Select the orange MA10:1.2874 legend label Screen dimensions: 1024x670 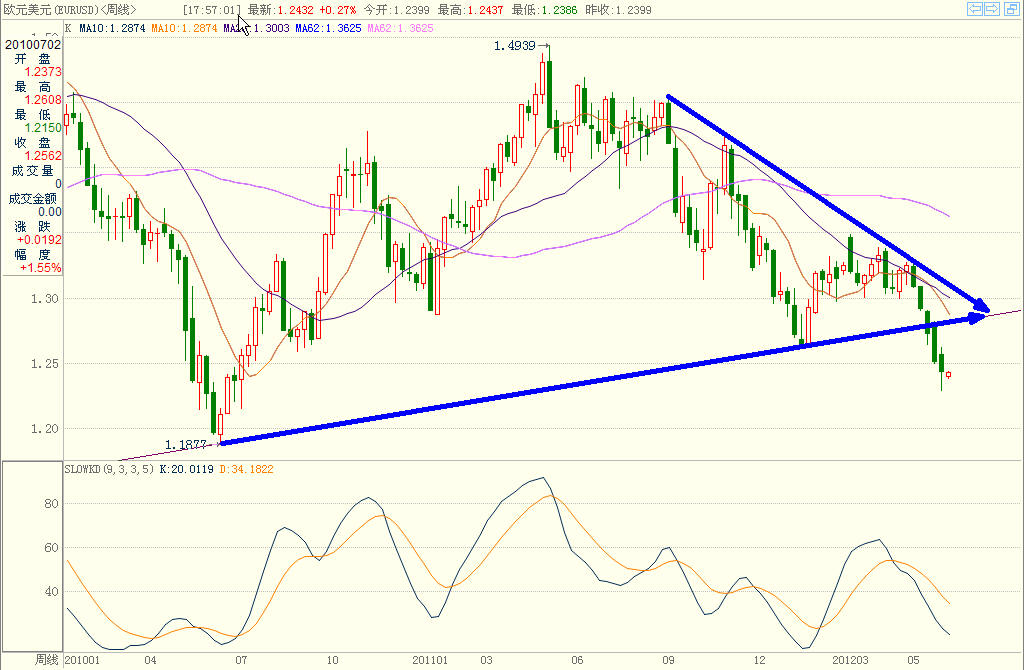coord(184,28)
